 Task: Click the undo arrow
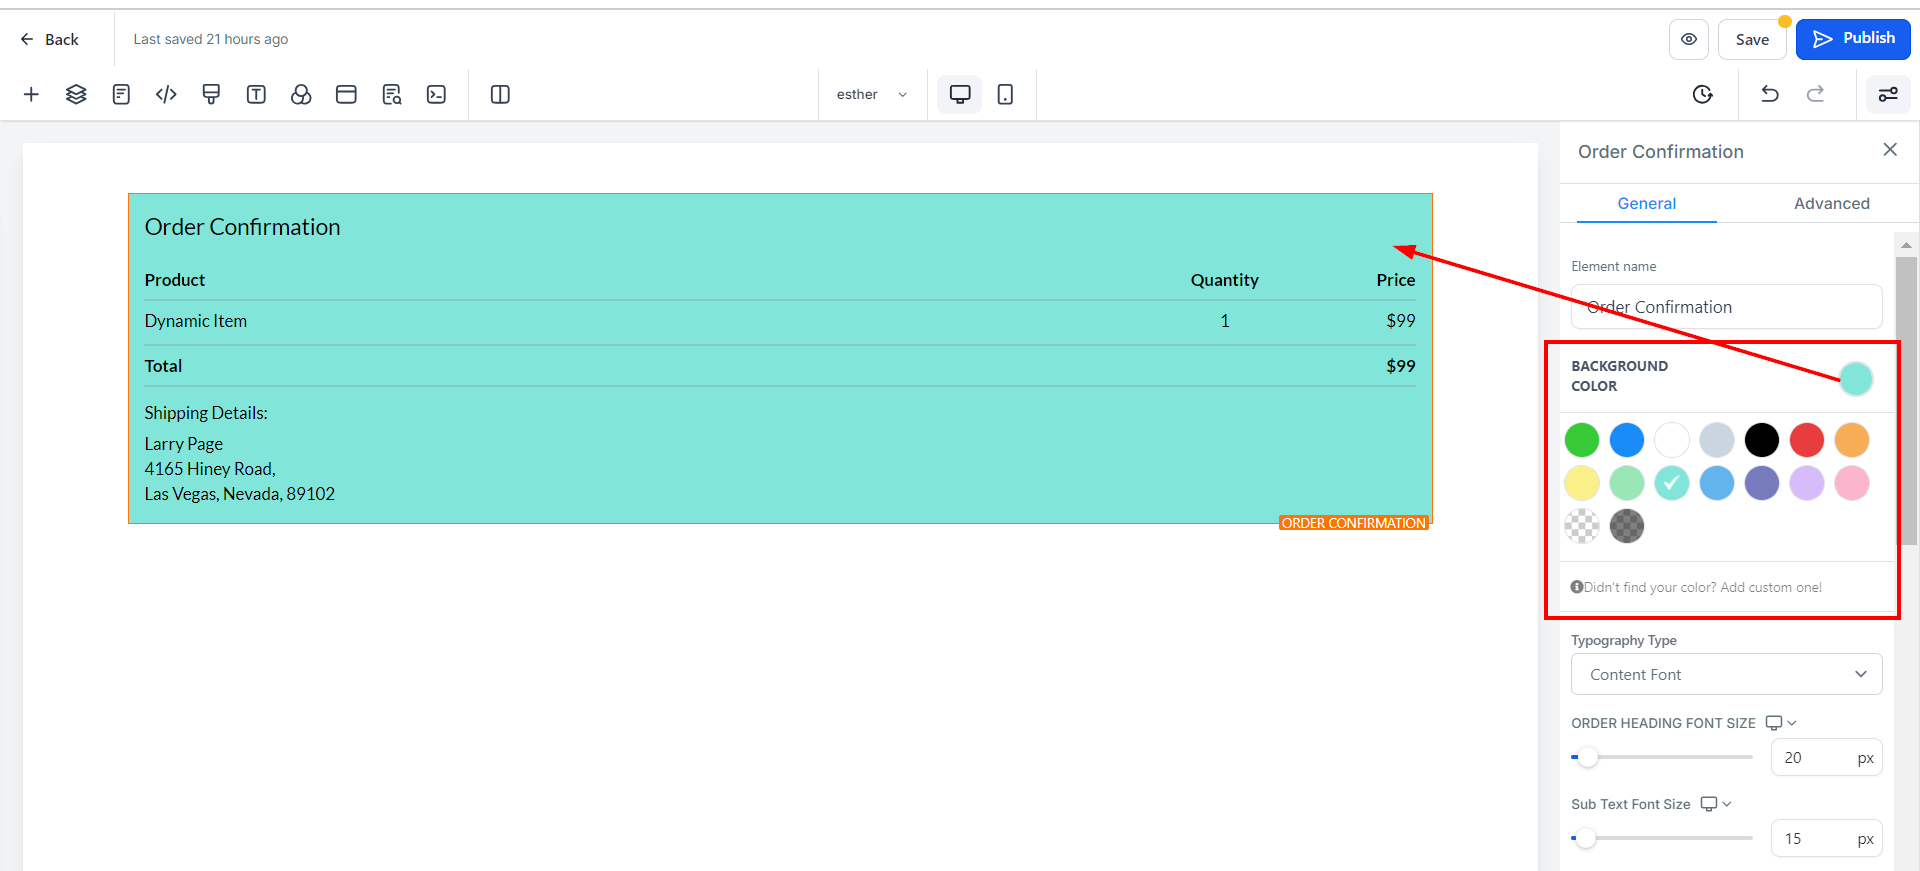[1769, 94]
